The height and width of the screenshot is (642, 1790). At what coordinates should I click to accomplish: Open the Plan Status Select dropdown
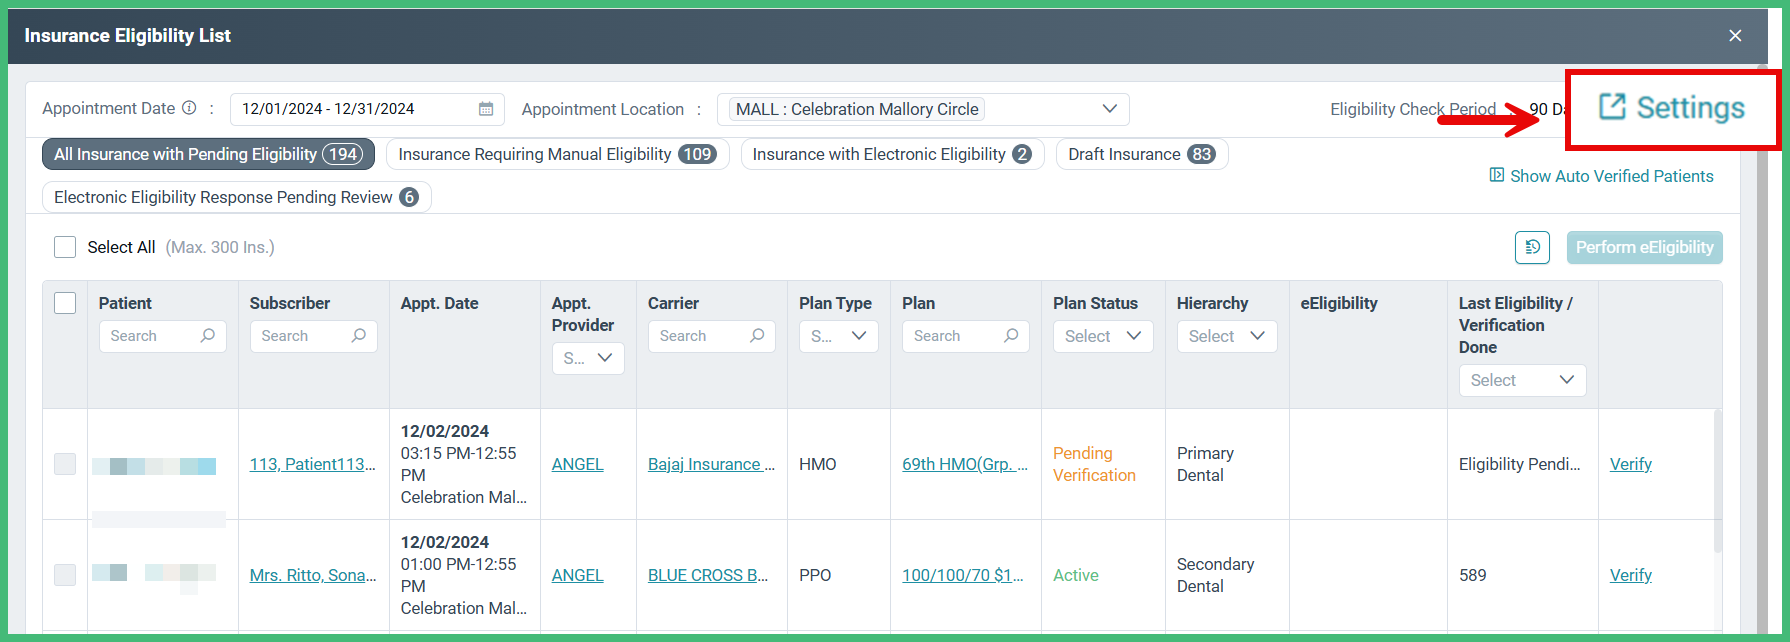tap(1103, 336)
